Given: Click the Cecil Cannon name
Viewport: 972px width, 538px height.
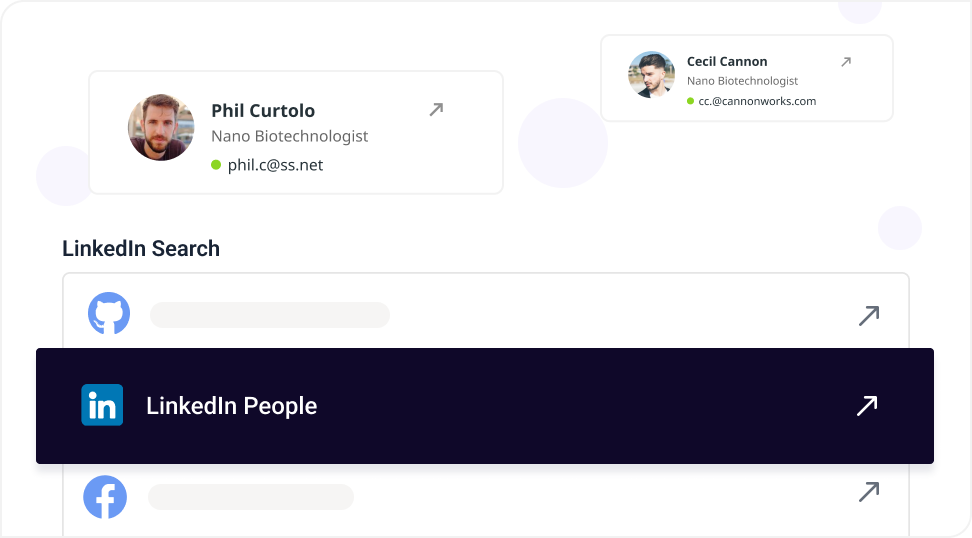Looking at the screenshot, I should click(727, 62).
